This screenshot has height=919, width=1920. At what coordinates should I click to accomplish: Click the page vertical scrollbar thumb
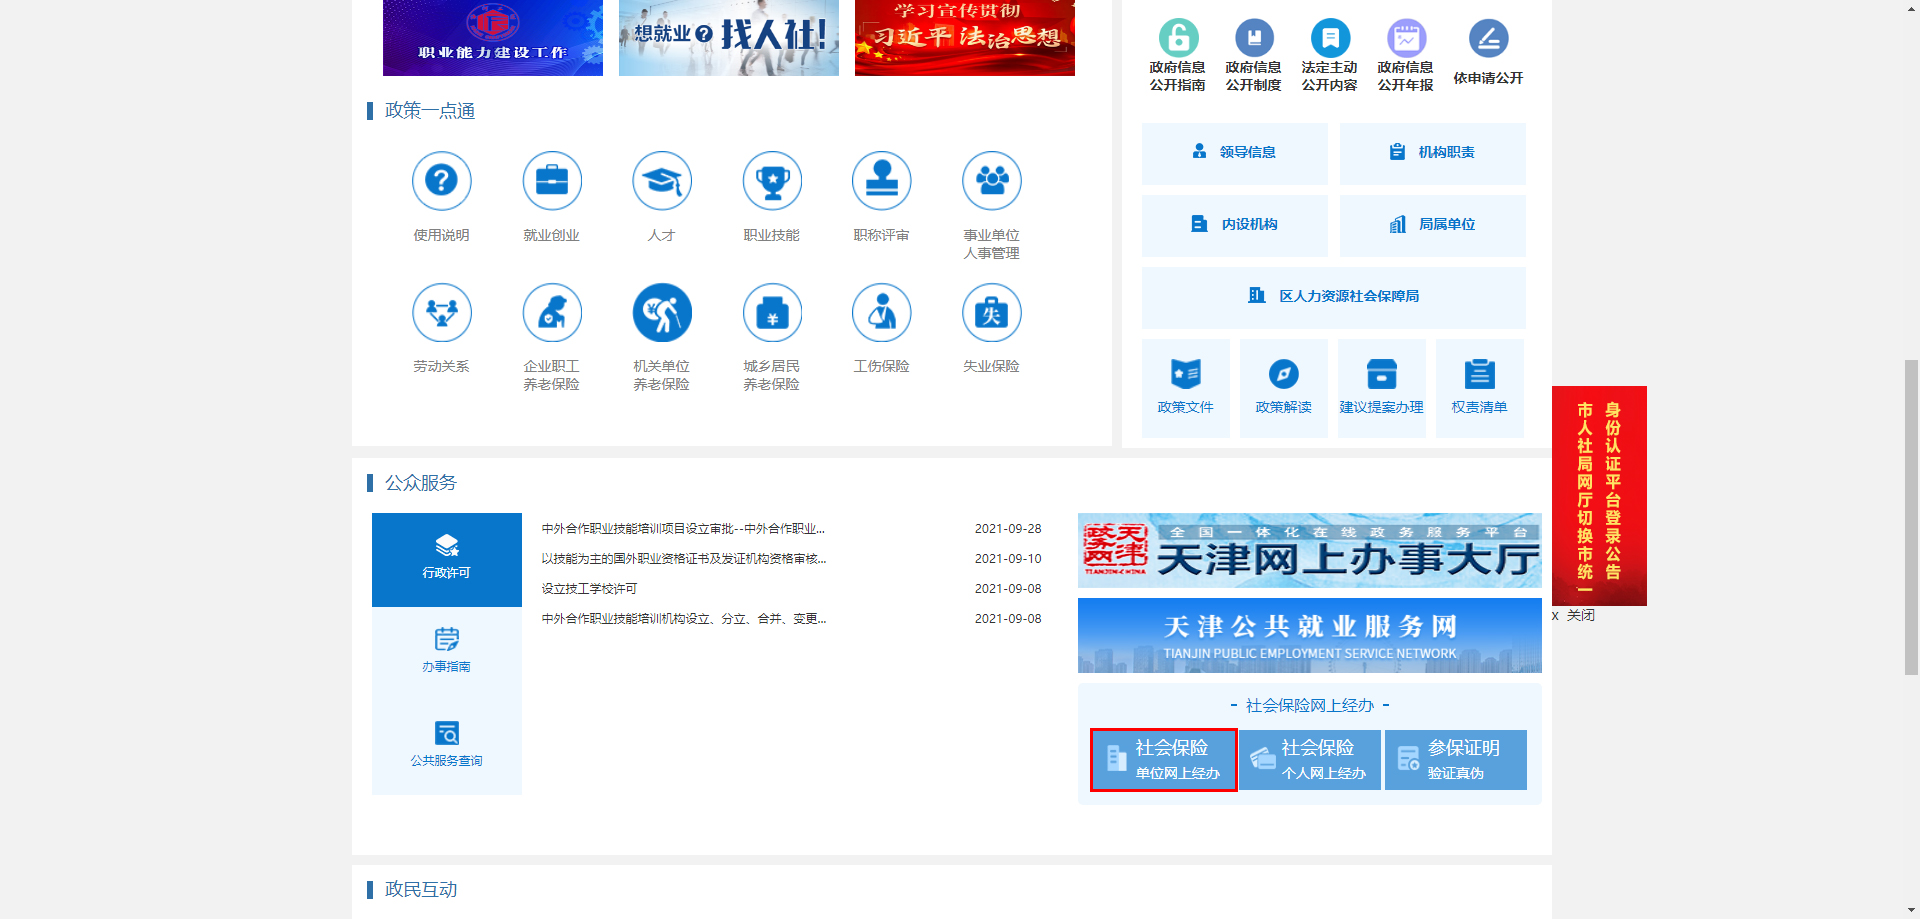[x=1911, y=517]
